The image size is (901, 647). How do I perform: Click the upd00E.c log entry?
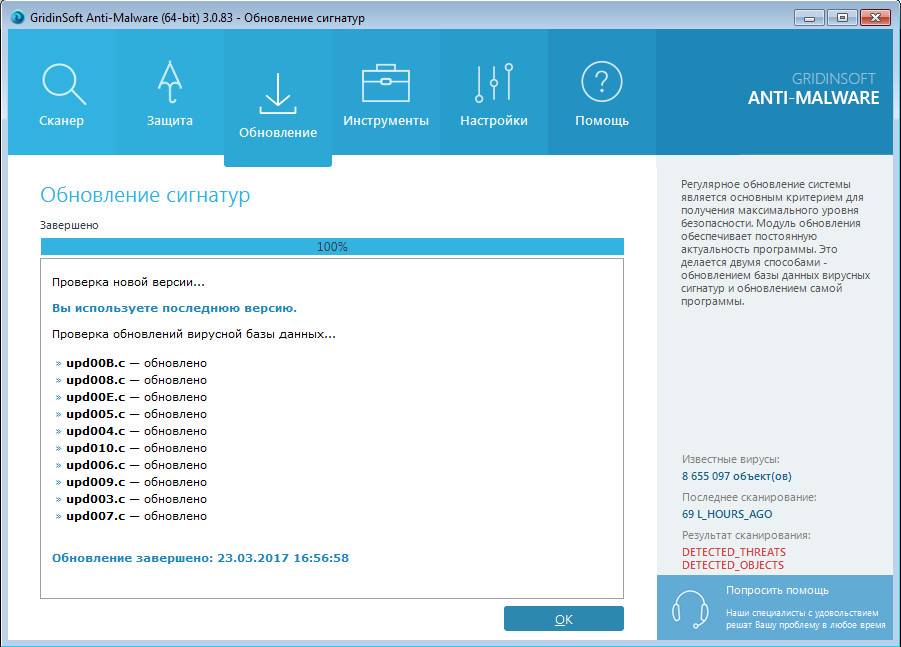click(131, 397)
